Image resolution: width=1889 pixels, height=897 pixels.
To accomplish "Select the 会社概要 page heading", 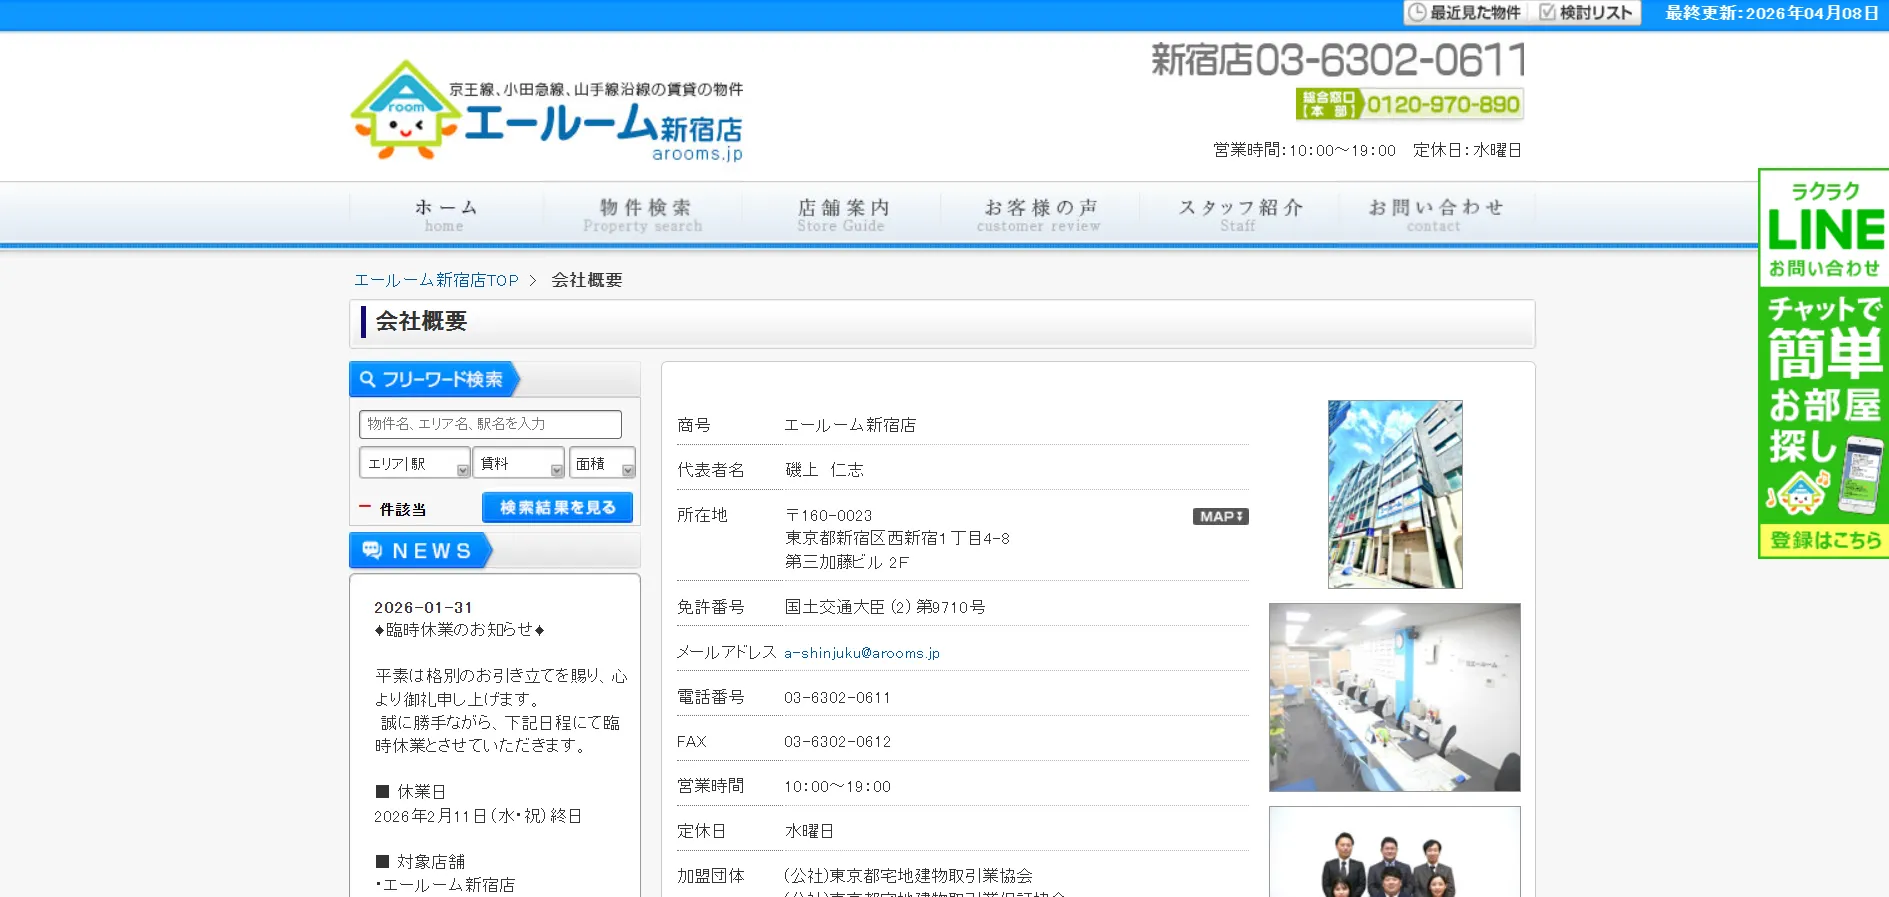I will click(x=421, y=322).
